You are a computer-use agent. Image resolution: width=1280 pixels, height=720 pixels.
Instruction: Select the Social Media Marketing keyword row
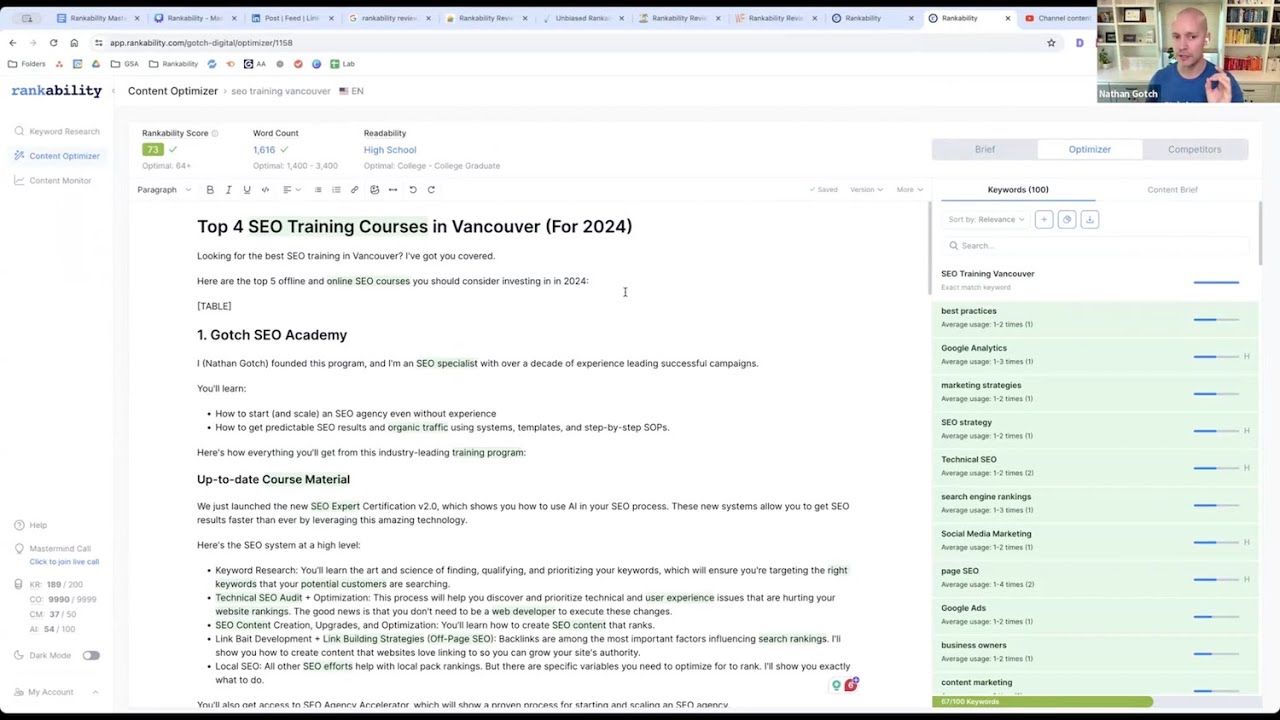coord(1095,540)
